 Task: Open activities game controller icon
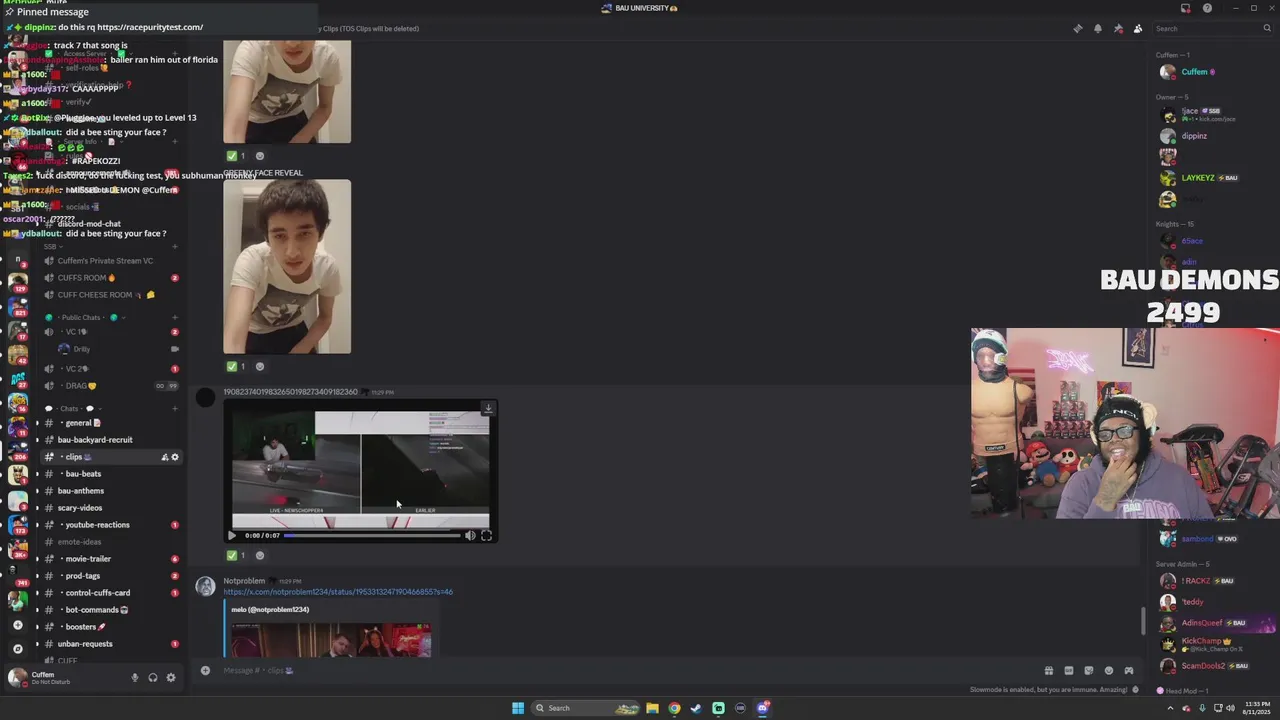tap(1129, 670)
